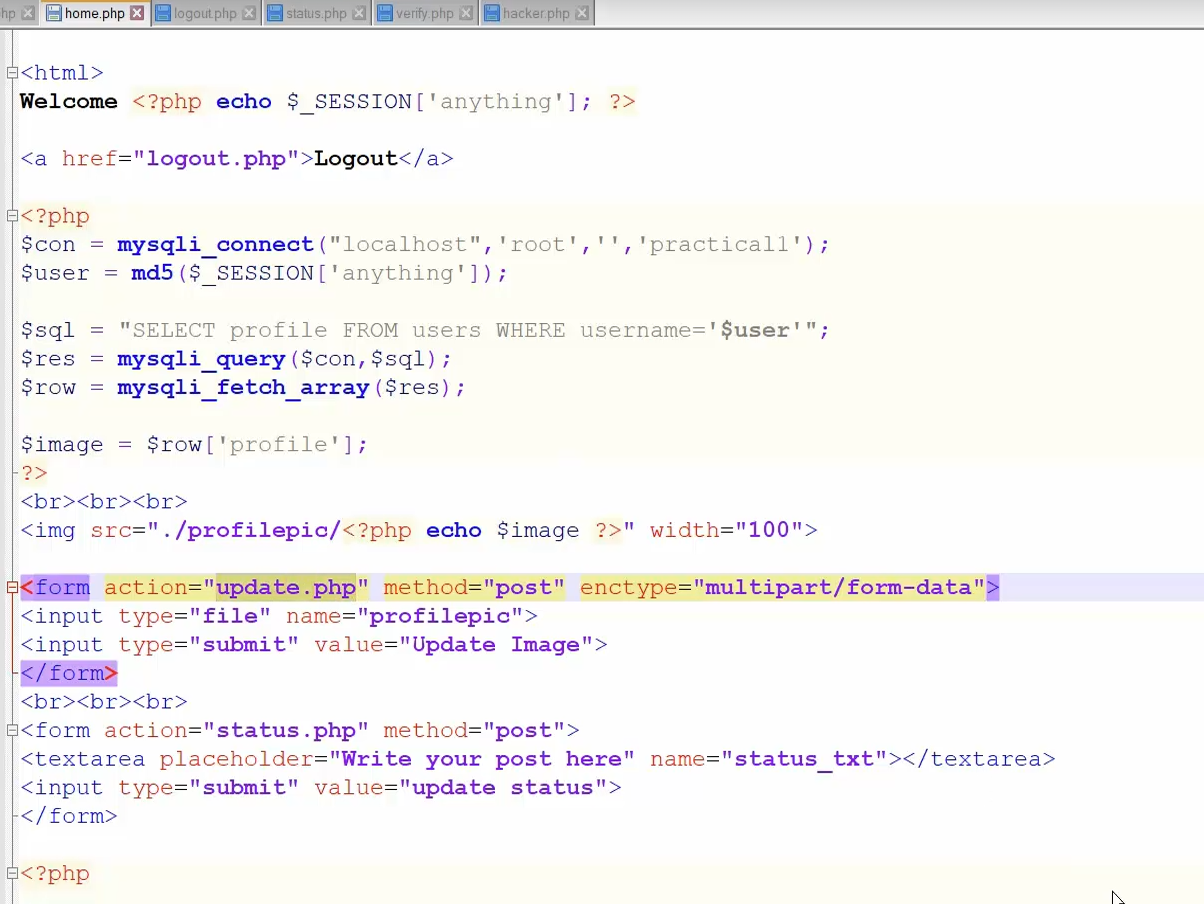The width and height of the screenshot is (1204, 904).
Task: Close the home.php tab
Action: 137,14
